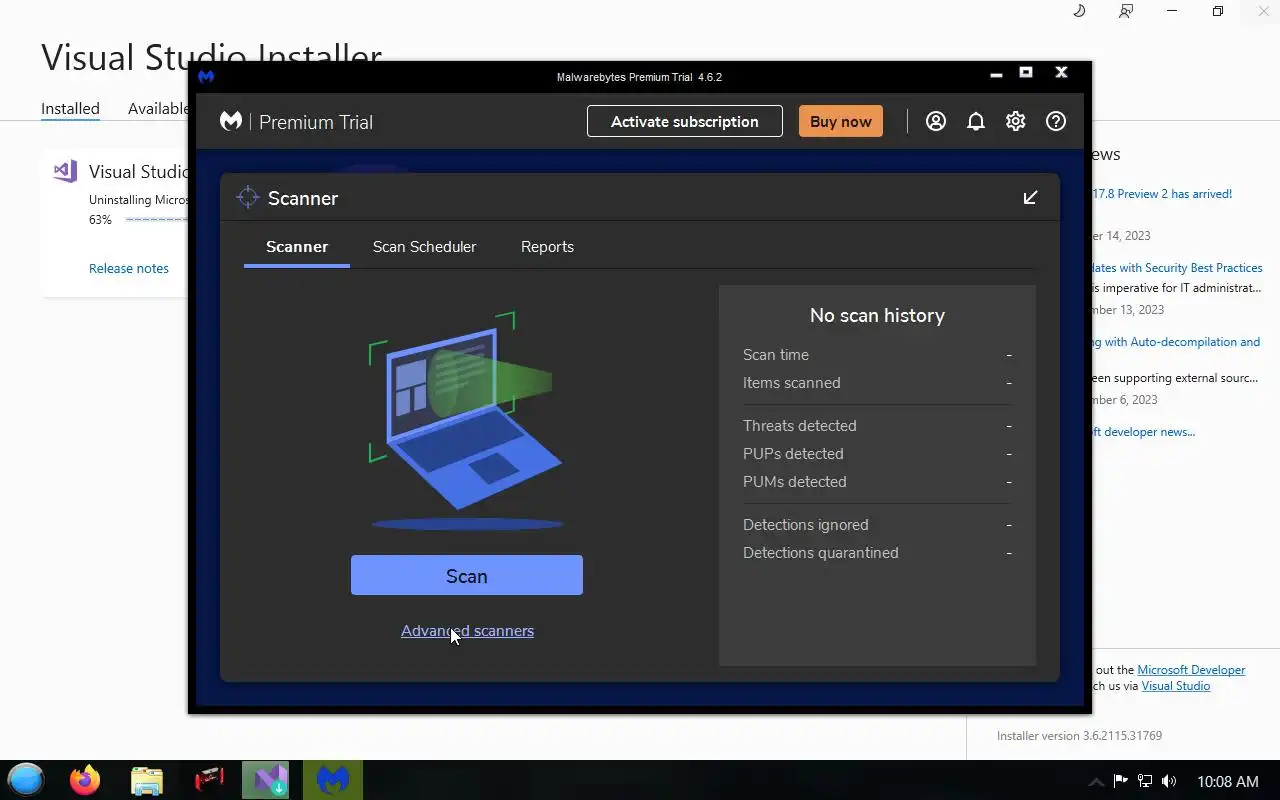Open the Microsoft developer news link
The width and height of the screenshot is (1280, 800).
point(1143,432)
